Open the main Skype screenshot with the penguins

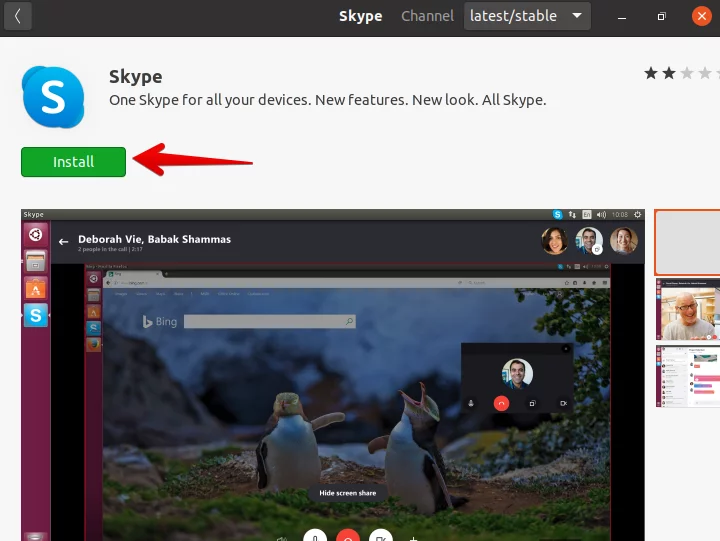point(333,375)
